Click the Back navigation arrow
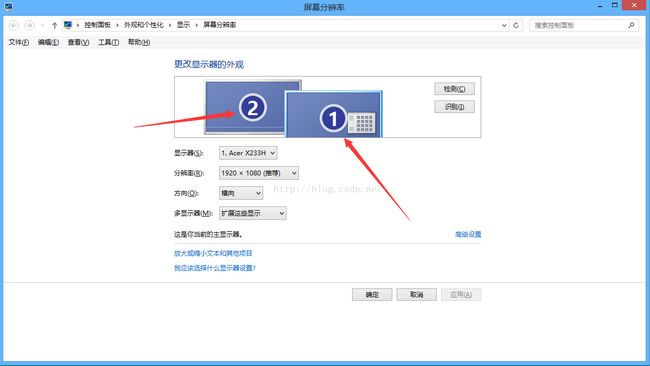This screenshot has width=650, height=366. (x=14, y=25)
